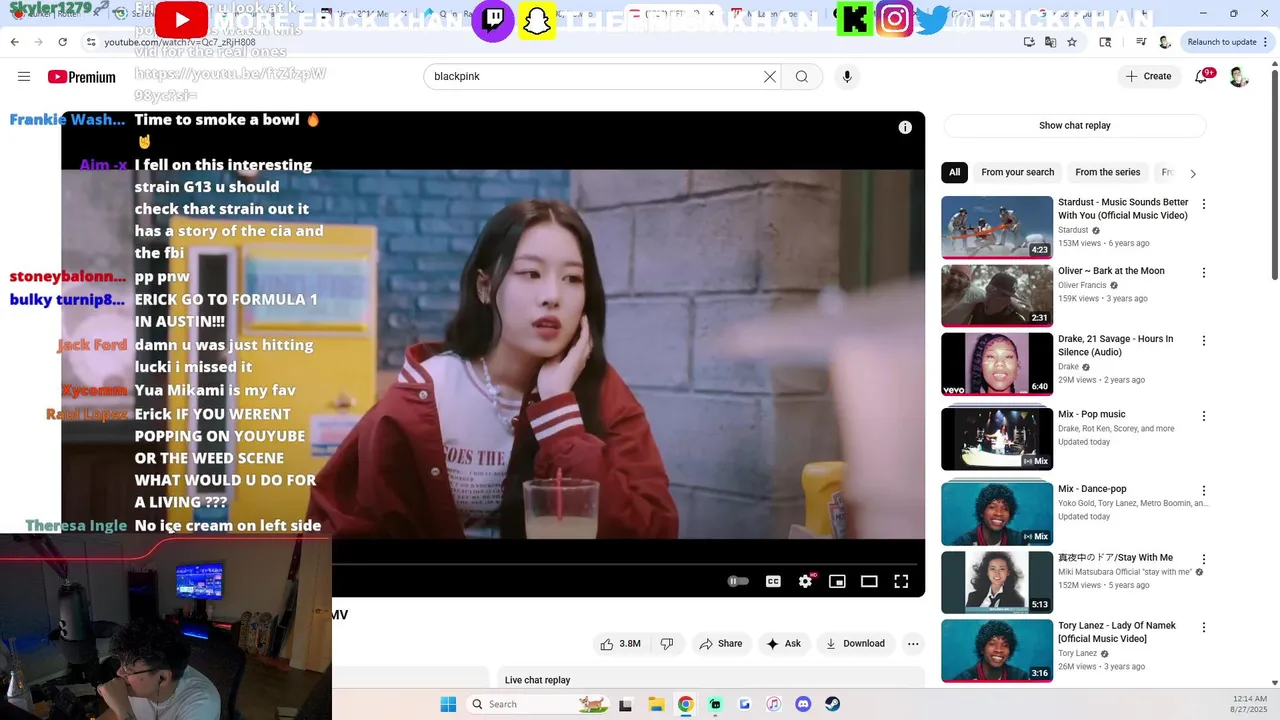Clear the blackpink search text
The height and width of the screenshot is (720, 1280).
[770, 77]
